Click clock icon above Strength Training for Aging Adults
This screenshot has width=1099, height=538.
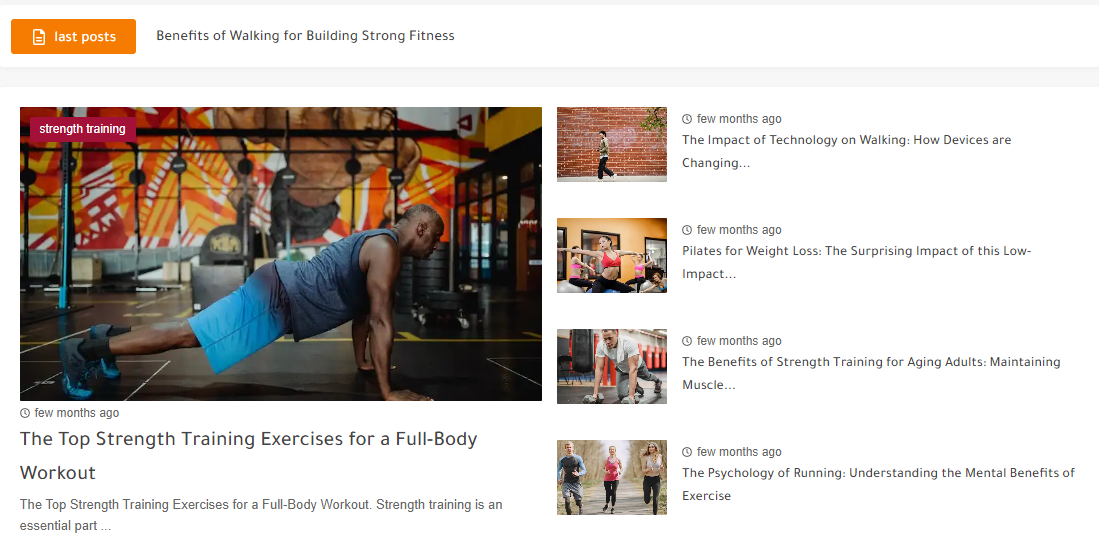(687, 341)
